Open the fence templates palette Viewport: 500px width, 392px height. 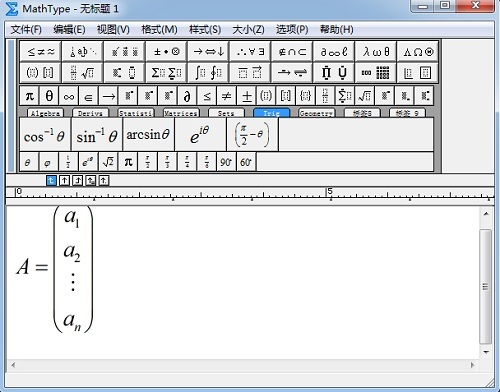pyautogui.click(x=40, y=72)
